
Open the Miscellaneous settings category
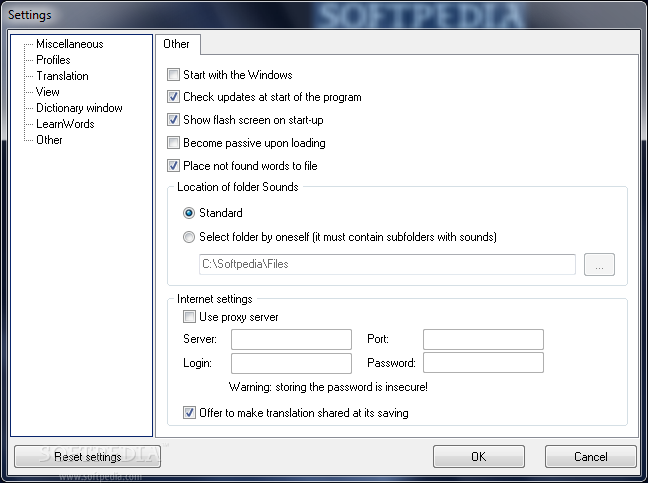point(69,44)
